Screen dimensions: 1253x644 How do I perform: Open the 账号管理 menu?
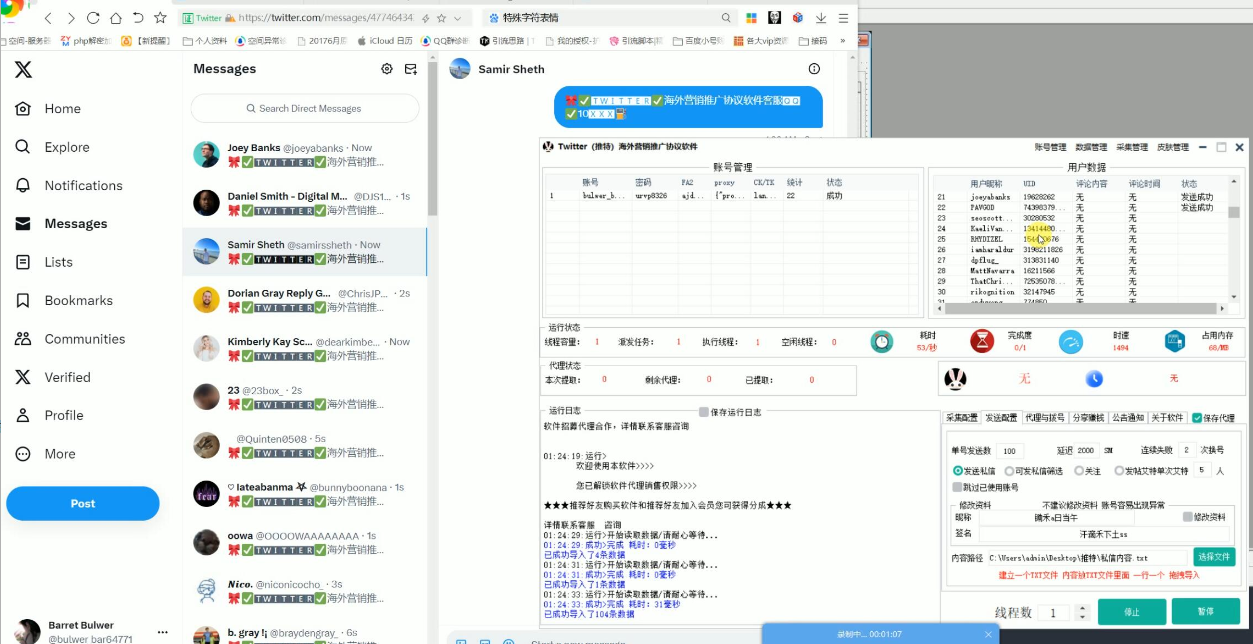[1050, 147]
